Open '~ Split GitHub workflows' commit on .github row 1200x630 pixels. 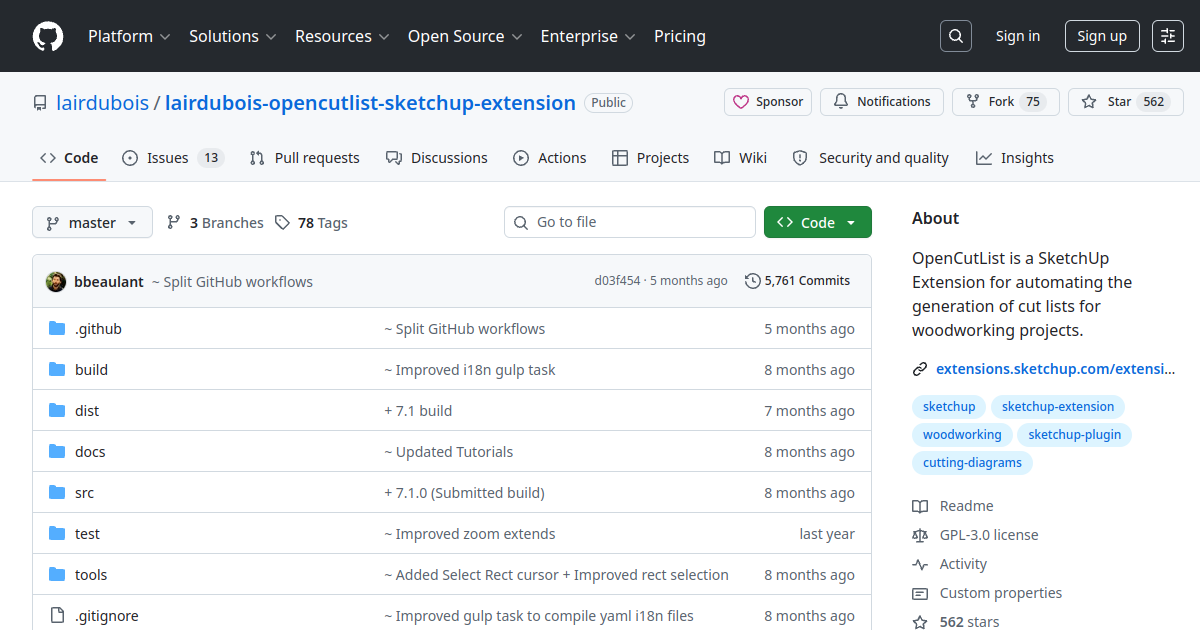[464, 329]
